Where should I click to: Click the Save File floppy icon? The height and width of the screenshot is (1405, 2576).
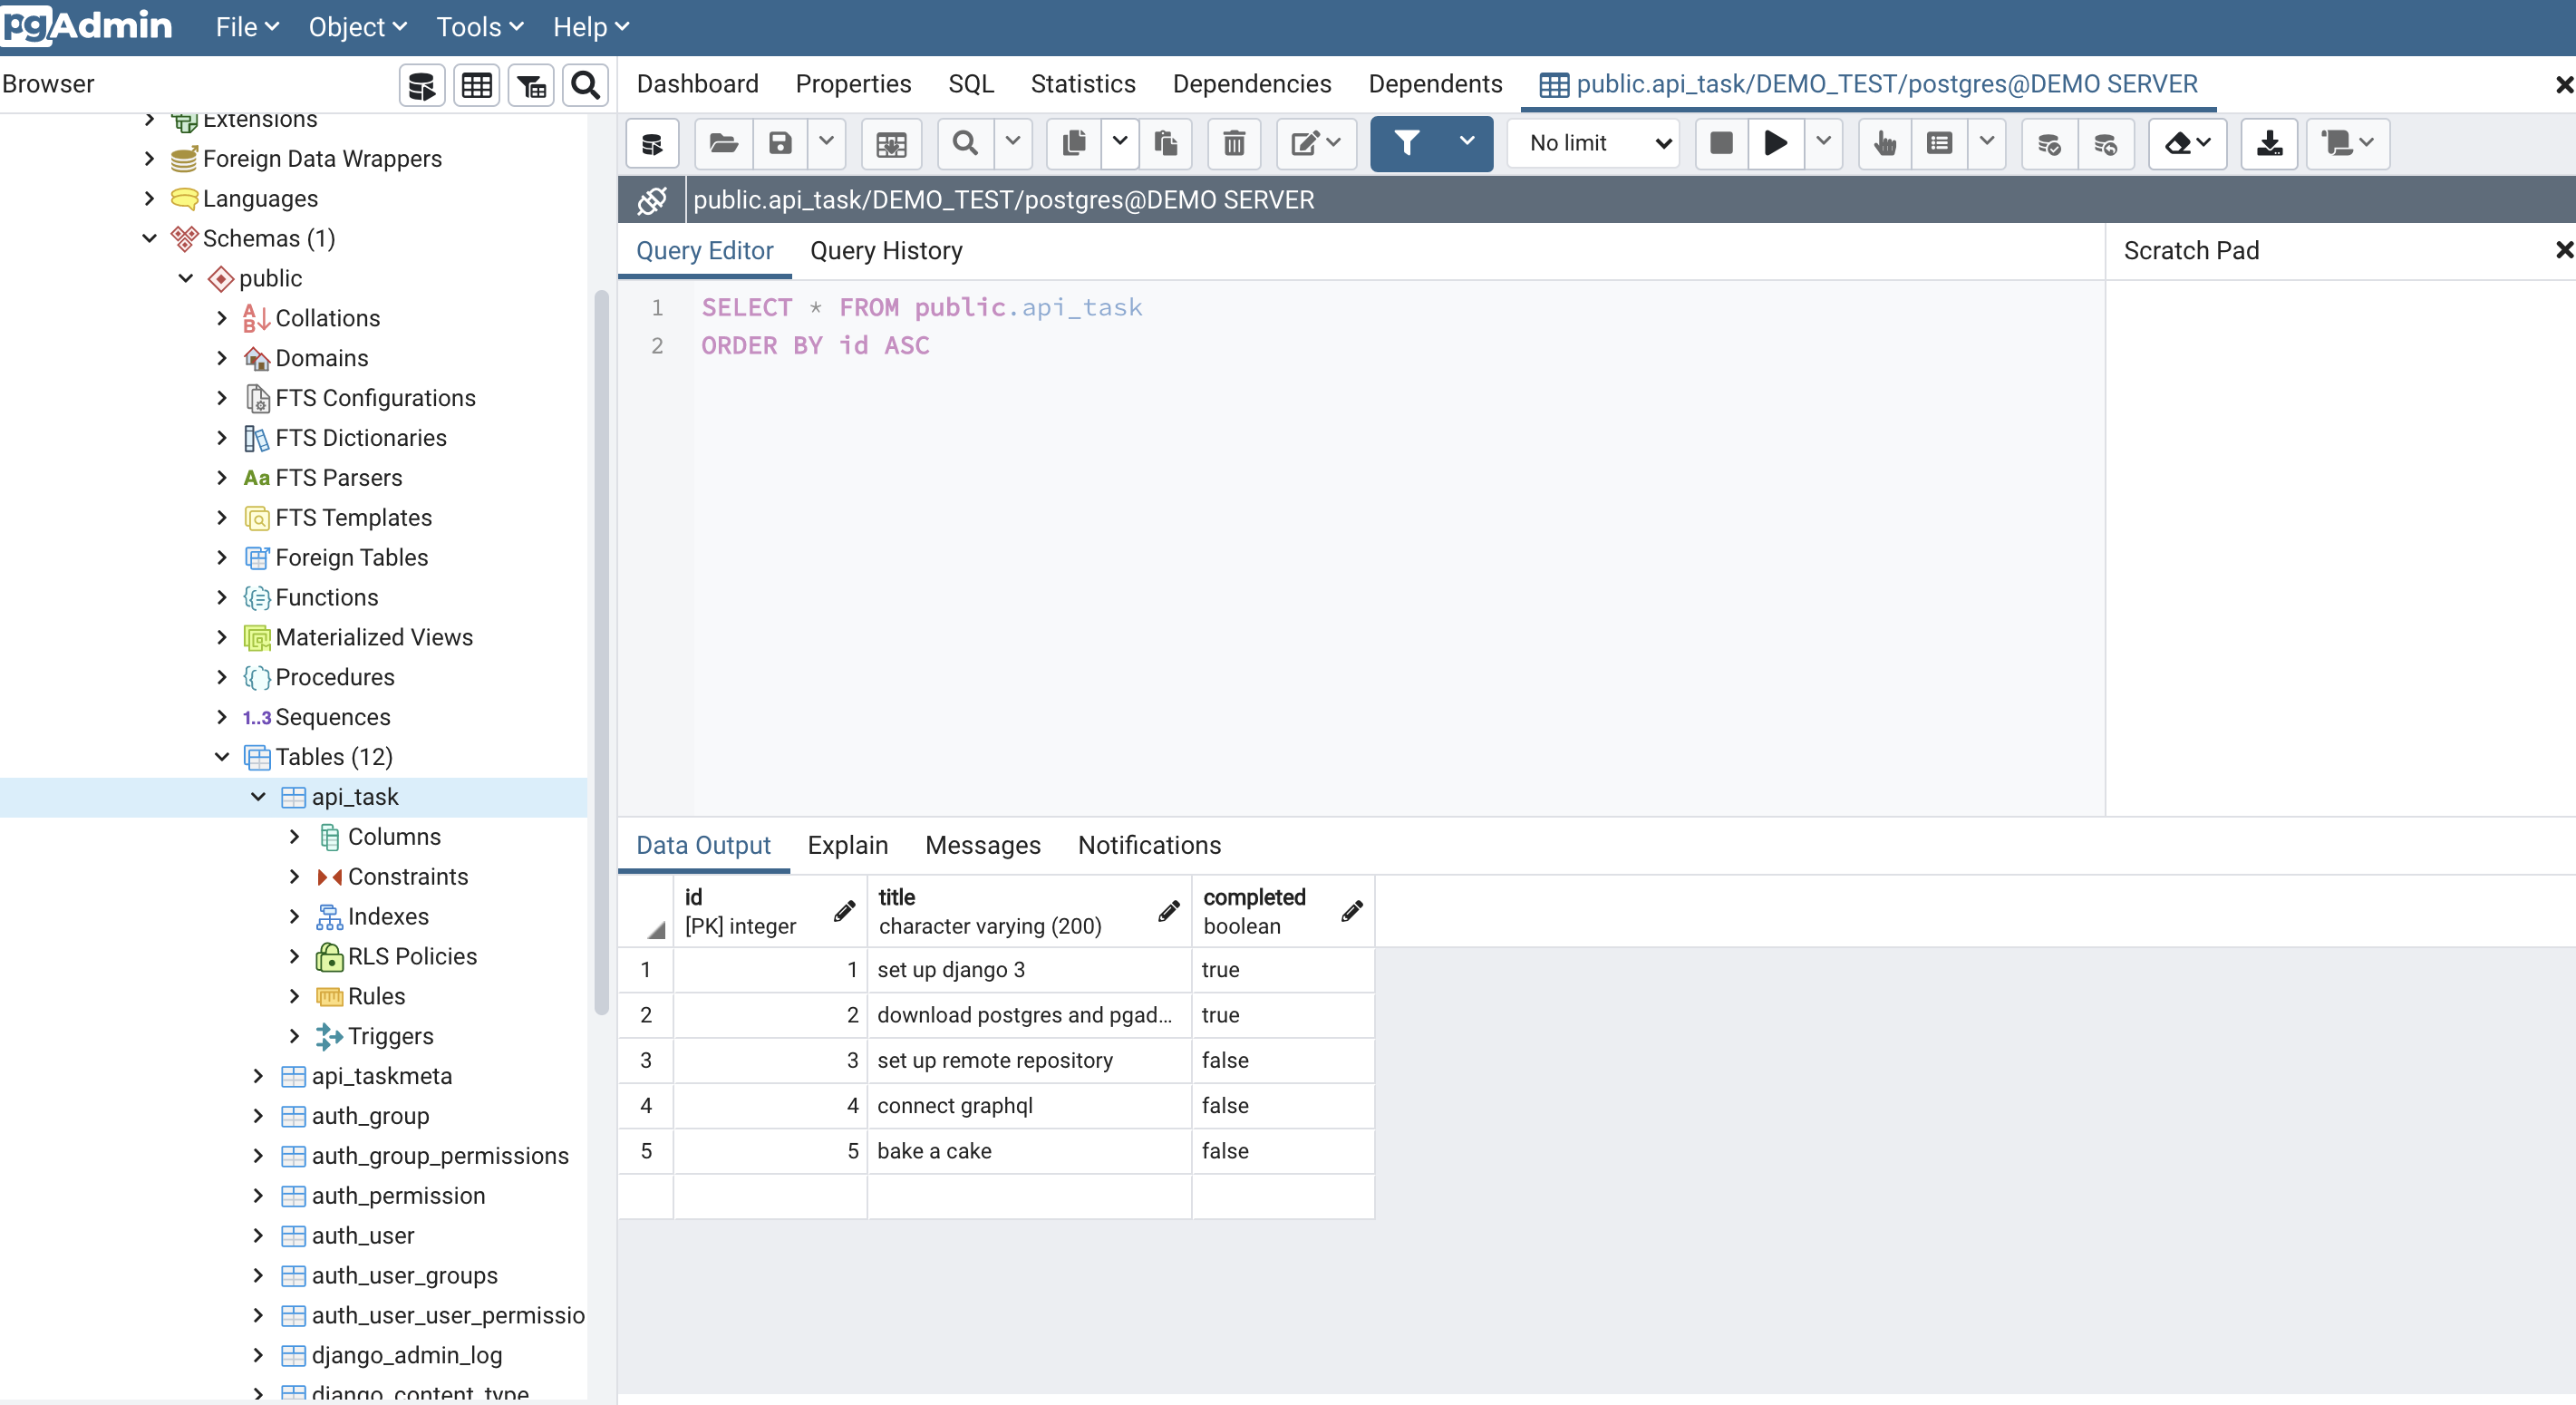780,143
